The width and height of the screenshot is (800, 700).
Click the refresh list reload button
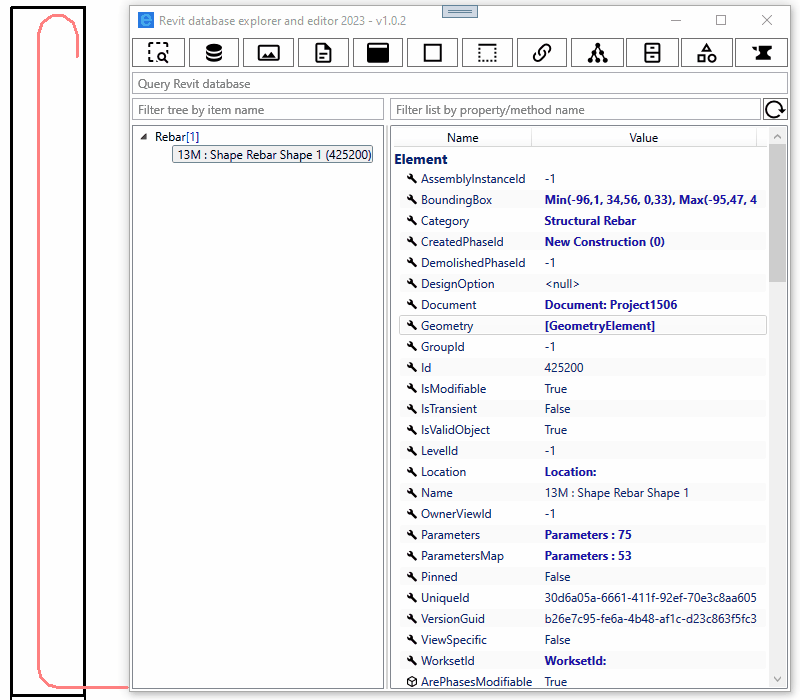[x=775, y=109]
